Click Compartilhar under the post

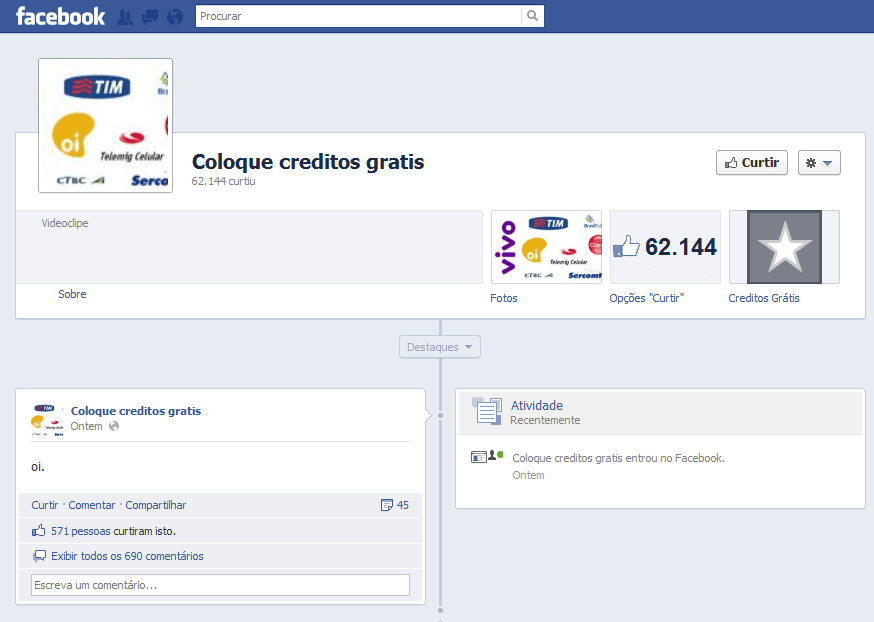(x=155, y=505)
